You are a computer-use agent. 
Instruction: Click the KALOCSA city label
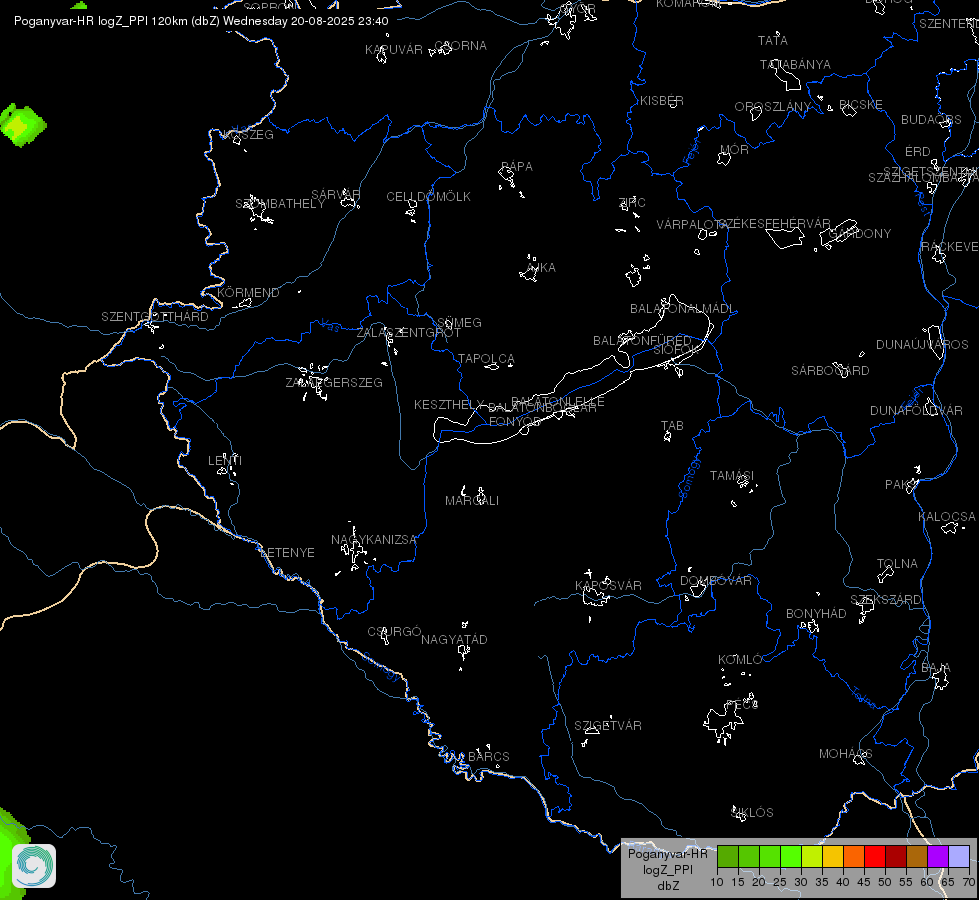947,517
